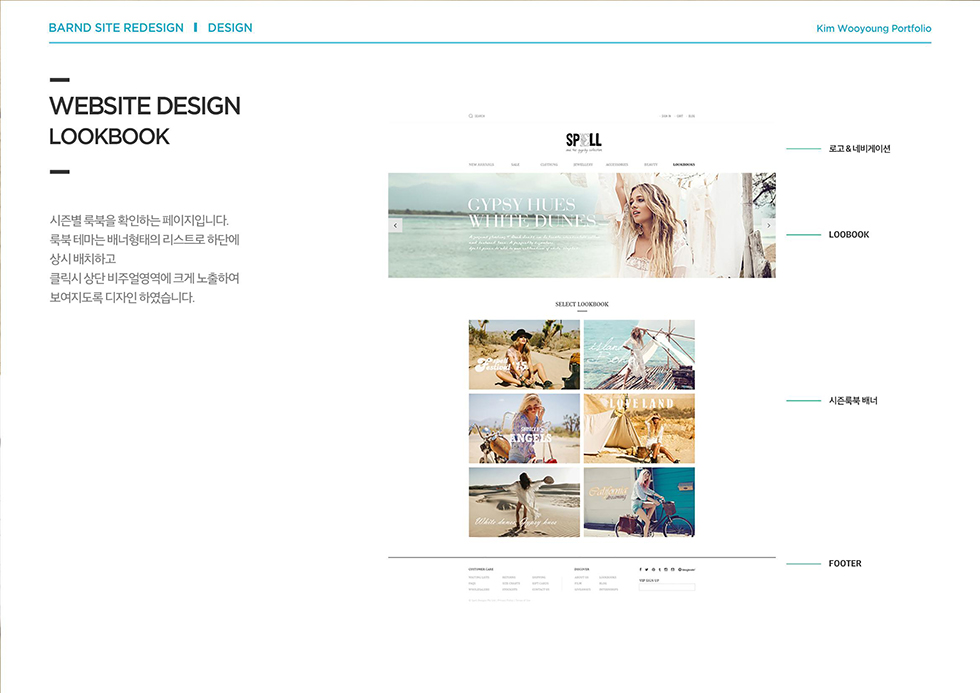Viewport: 980px width, 693px height.
Task: Open the CART link
Action: pos(680,116)
